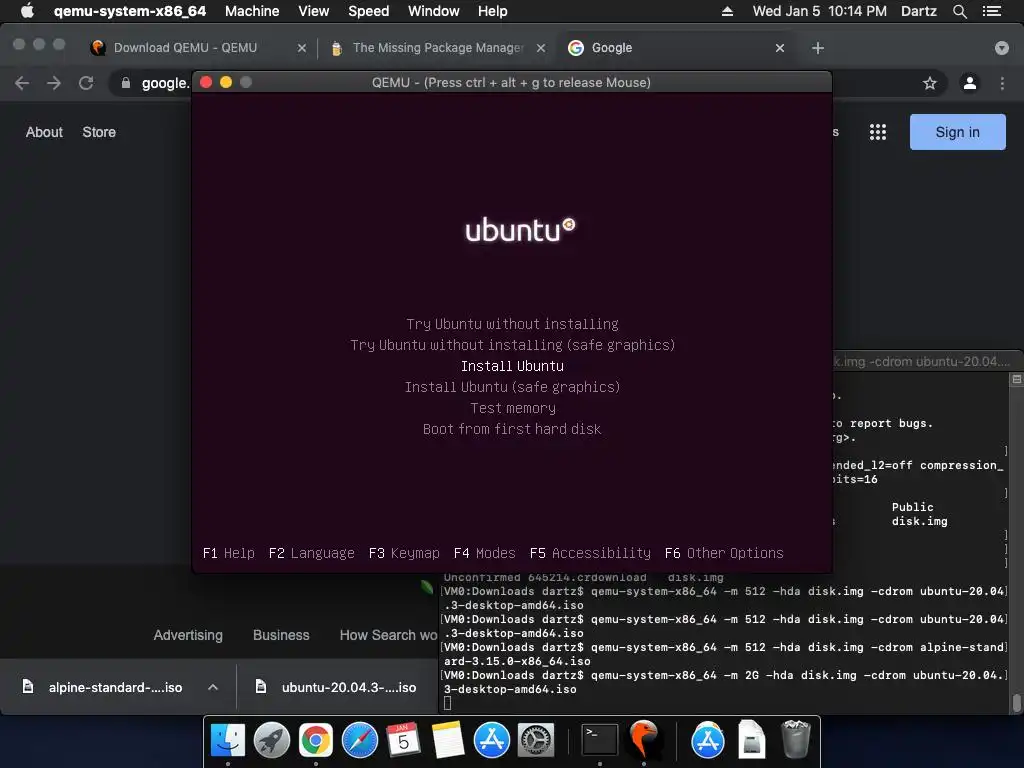Screen dimensions: 1024x768
Task: Go back in Chrome
Action: pyautogui.click(x=22, y=83)
